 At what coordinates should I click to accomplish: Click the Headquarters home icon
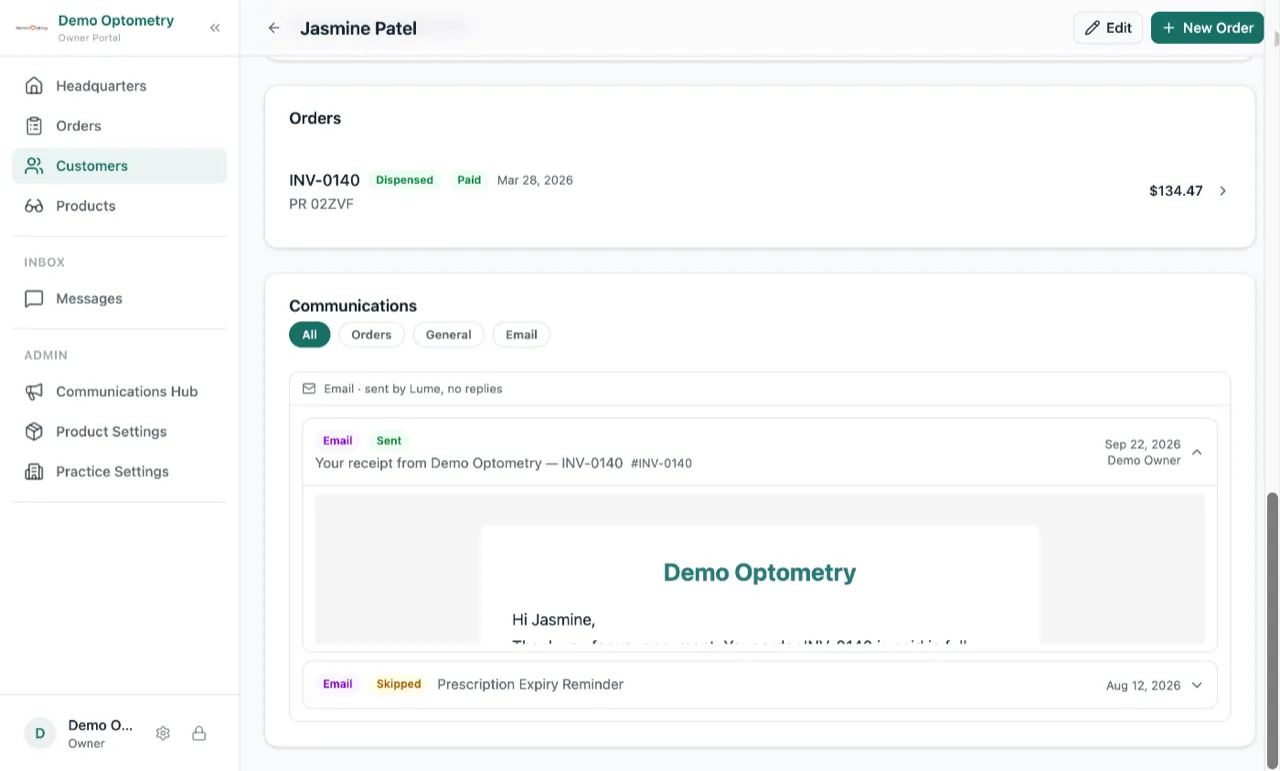(x=34, y=86)
